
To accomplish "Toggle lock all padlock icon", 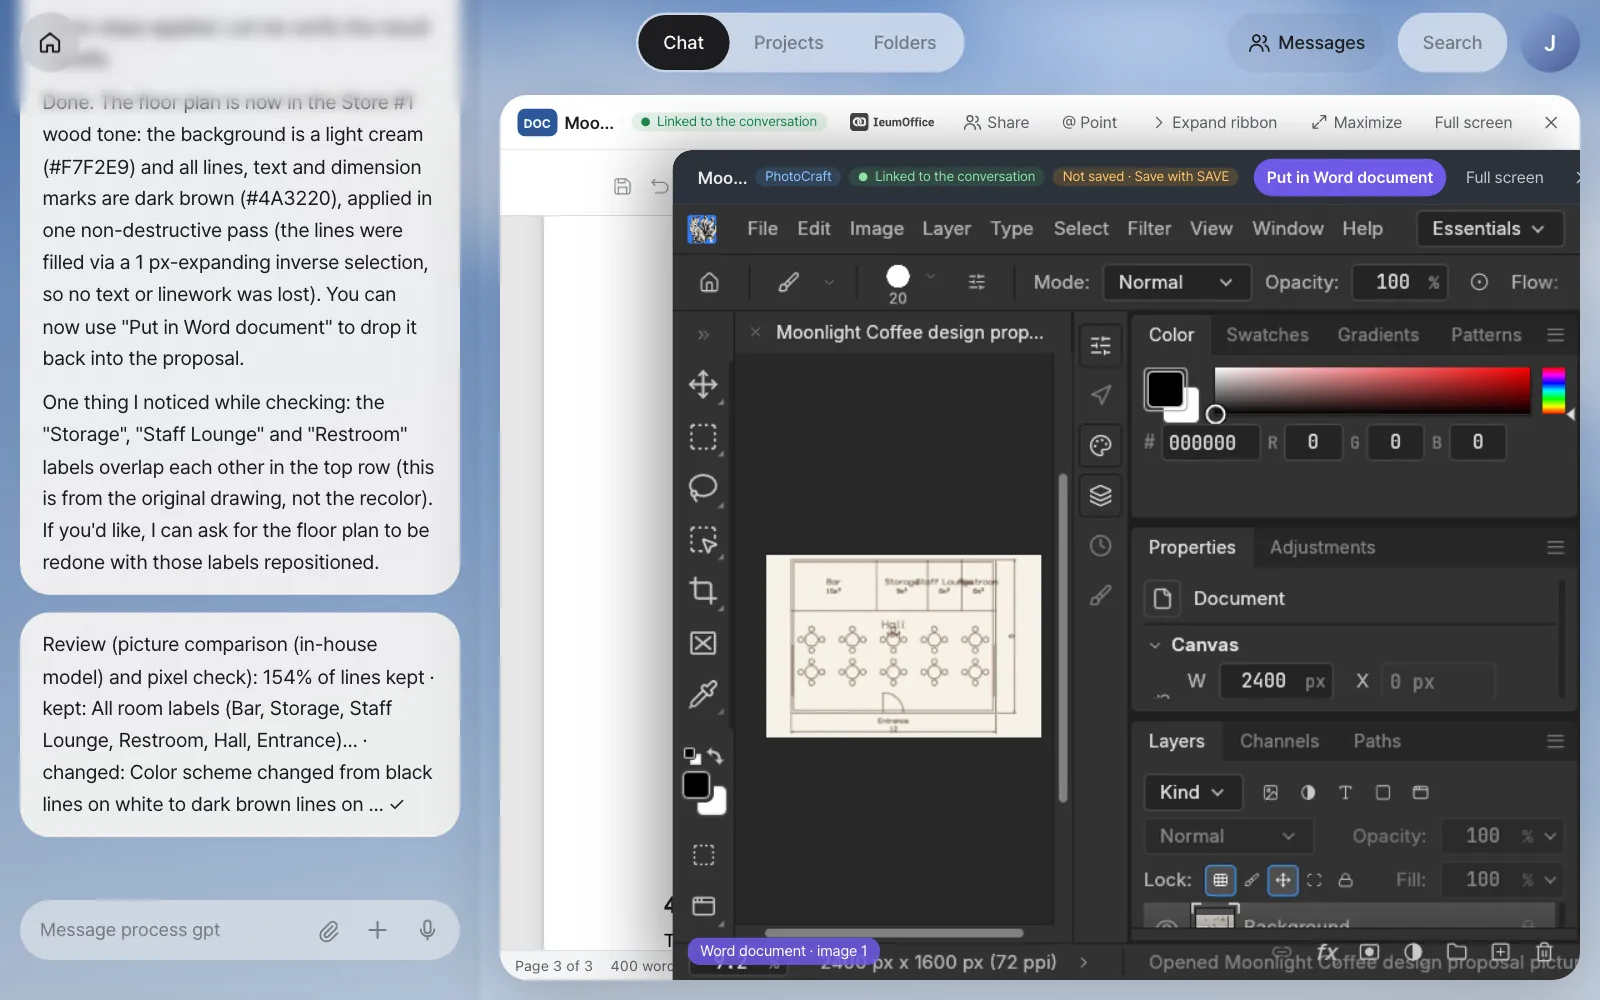I will pos(1346,880).
